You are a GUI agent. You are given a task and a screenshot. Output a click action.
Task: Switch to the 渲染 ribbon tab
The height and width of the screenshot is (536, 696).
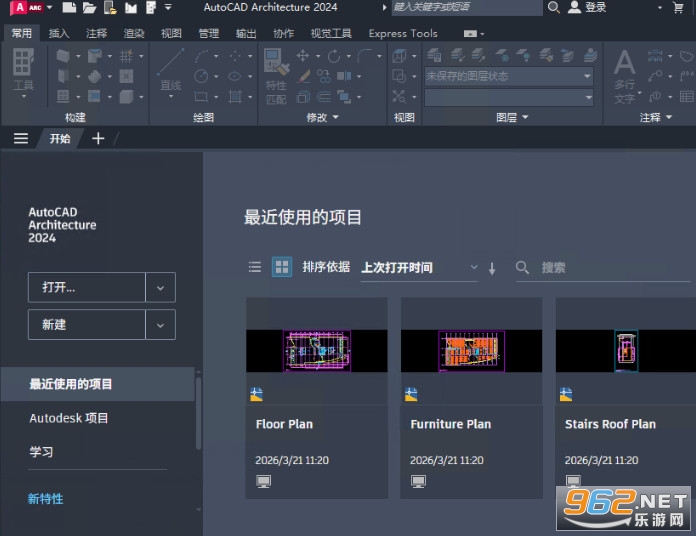click(134, 33)
